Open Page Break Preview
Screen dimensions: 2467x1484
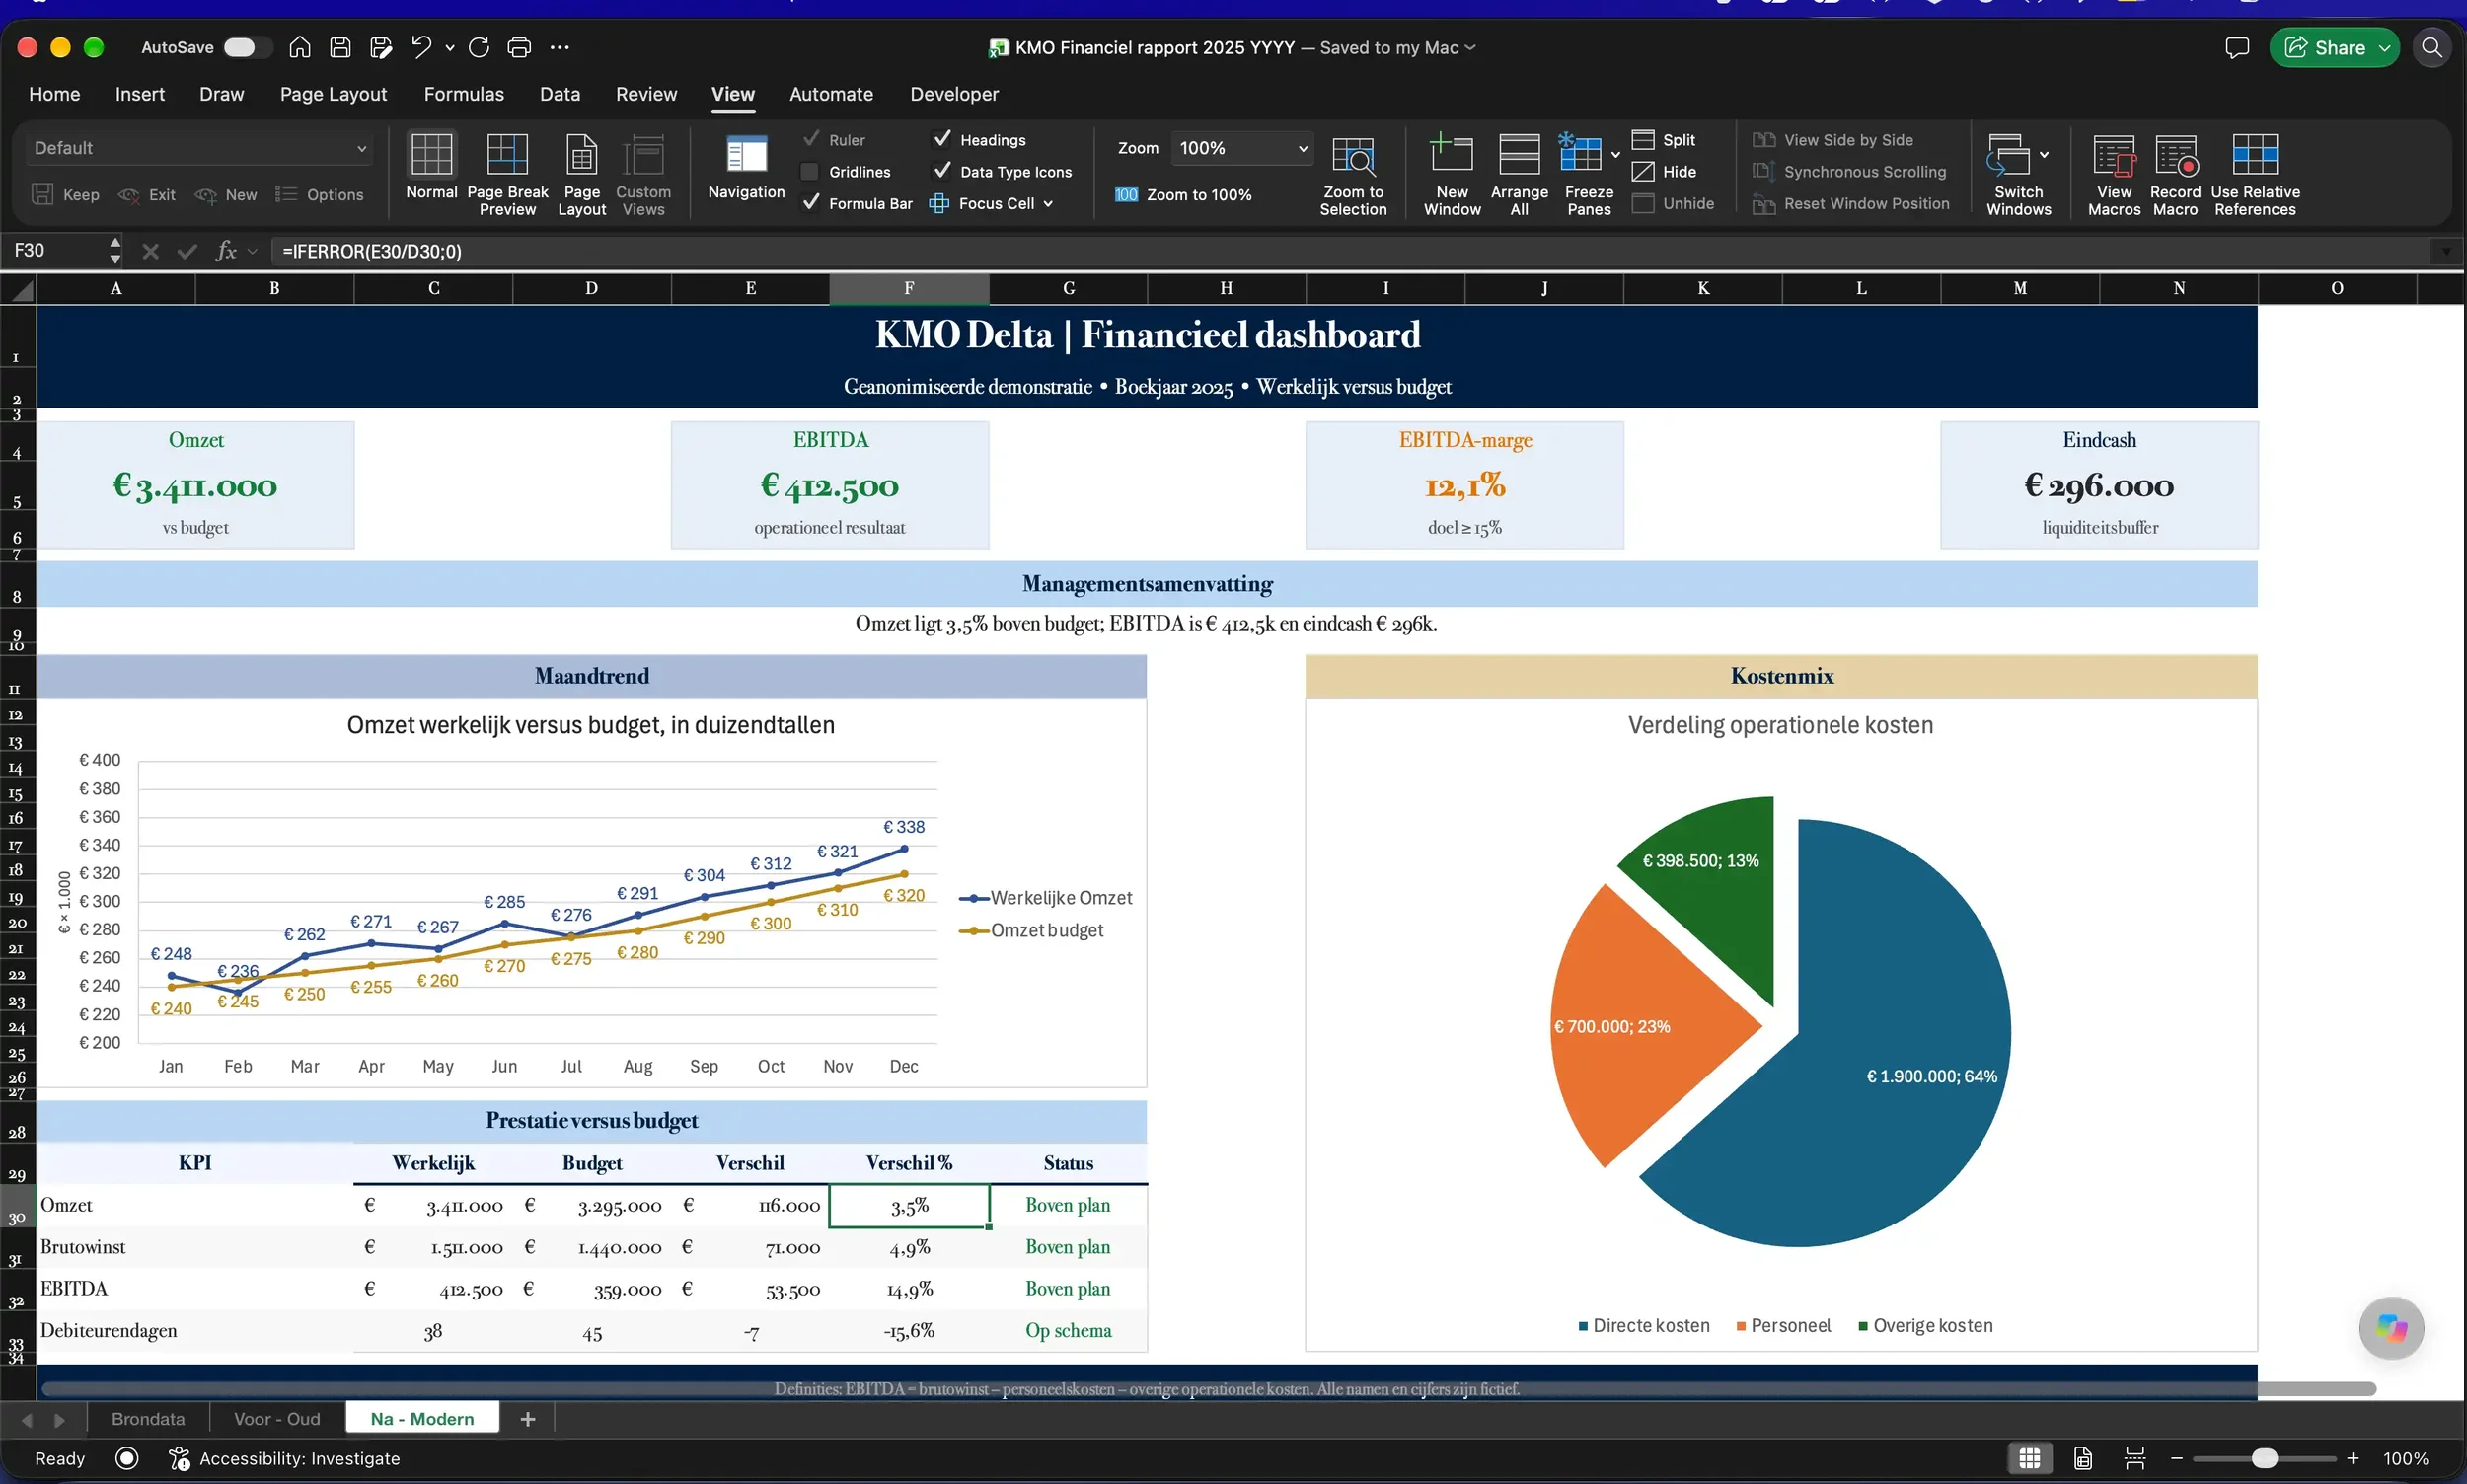507,174
